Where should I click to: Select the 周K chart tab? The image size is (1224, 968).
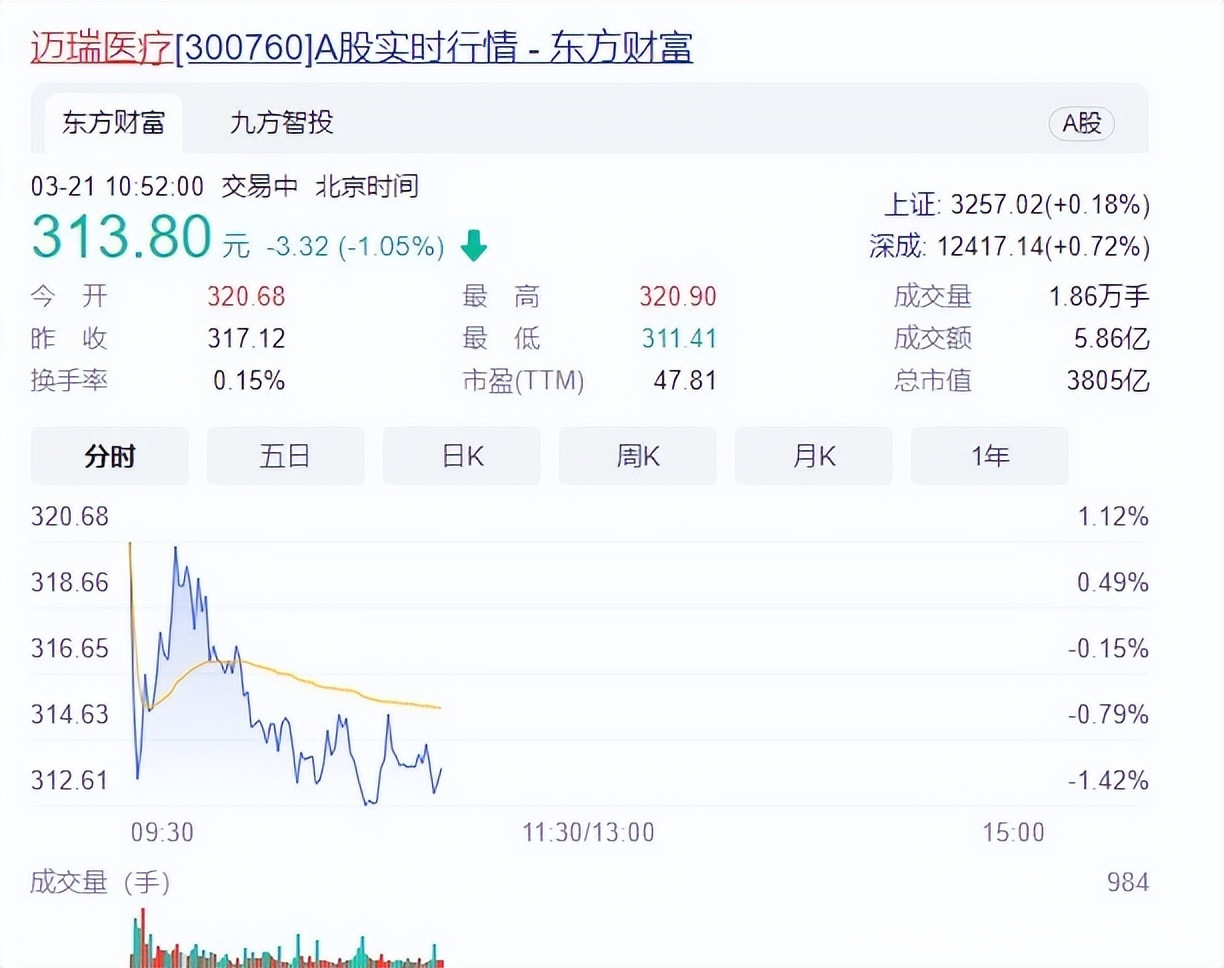pyautogui.click(x=638, y=456)
